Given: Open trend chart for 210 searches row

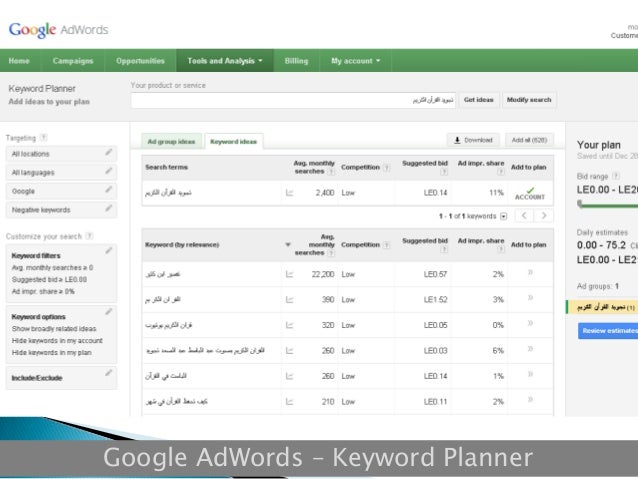Looking at the screenshot, I should tap(289, 402).
